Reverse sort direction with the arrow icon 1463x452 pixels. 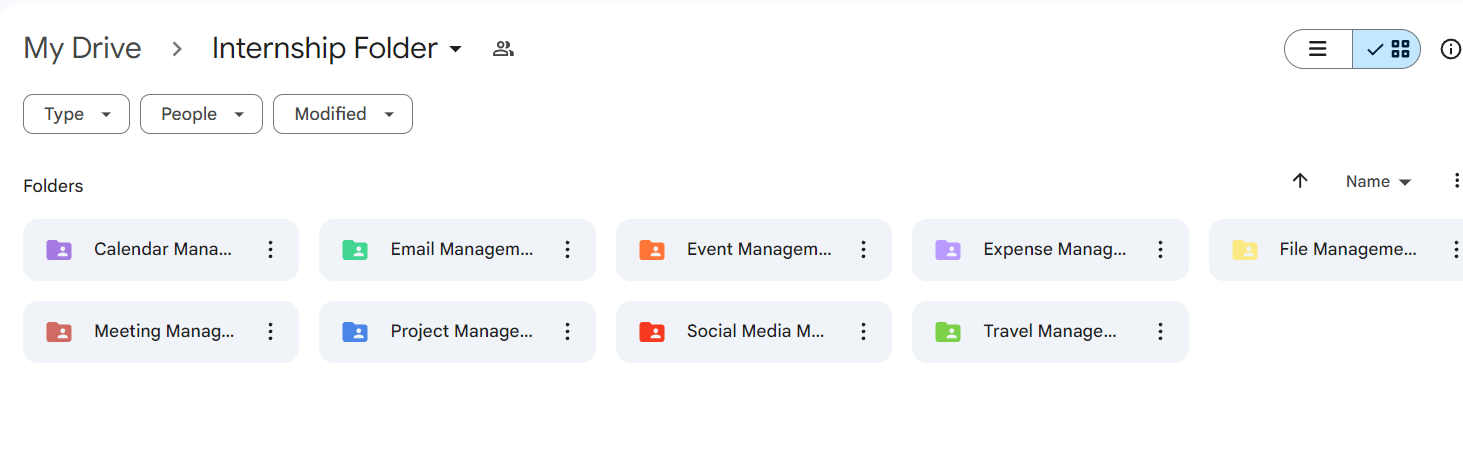point(1300,181)
